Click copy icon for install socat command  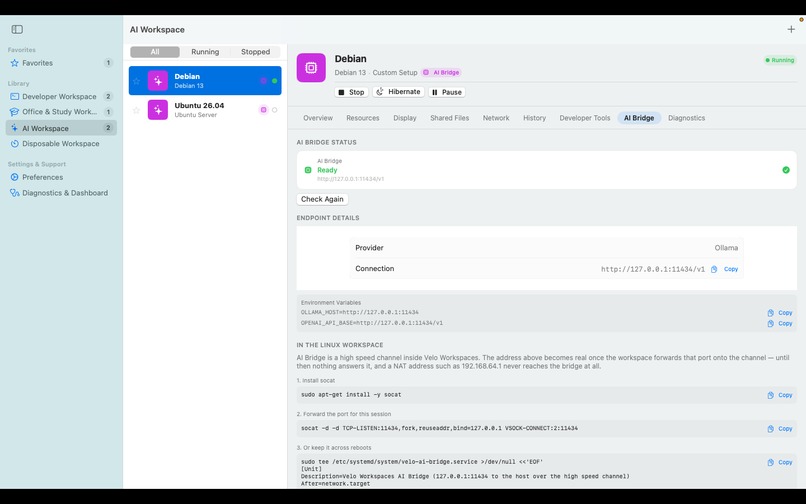tap(770, 395)
